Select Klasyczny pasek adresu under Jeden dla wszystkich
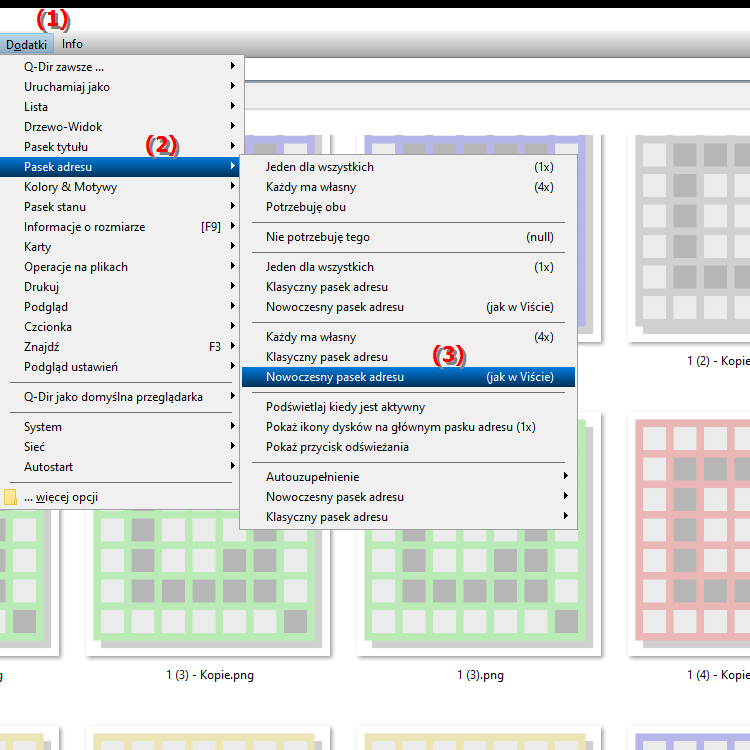 click(408, 287)
